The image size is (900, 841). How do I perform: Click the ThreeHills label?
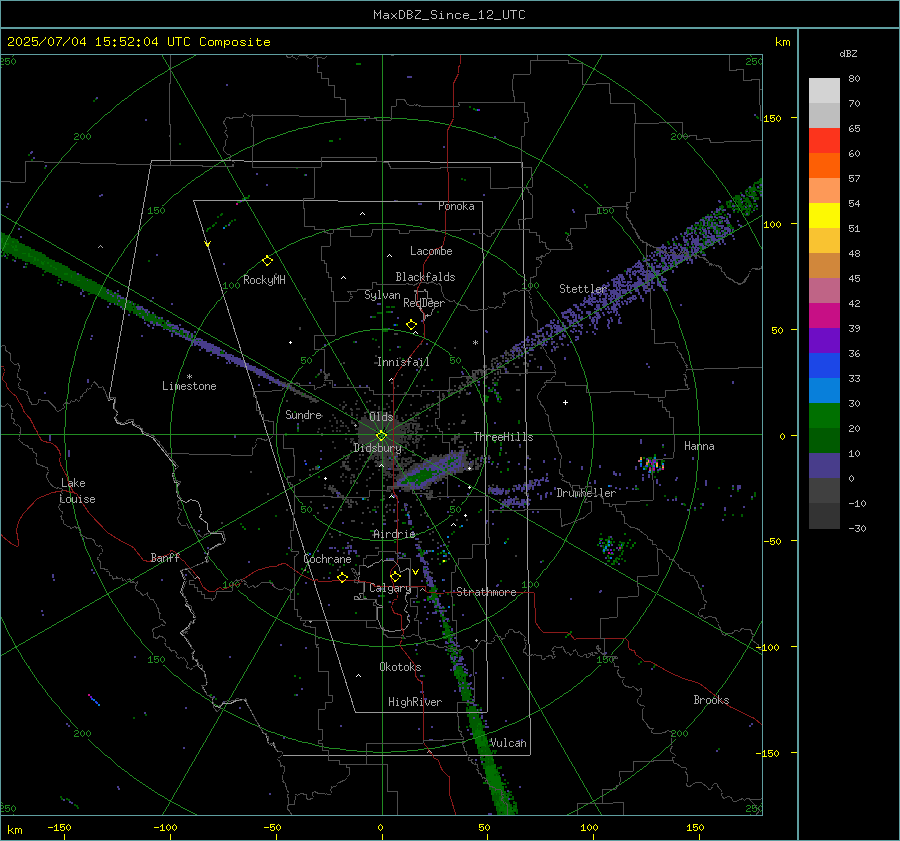tap(503, 437)
